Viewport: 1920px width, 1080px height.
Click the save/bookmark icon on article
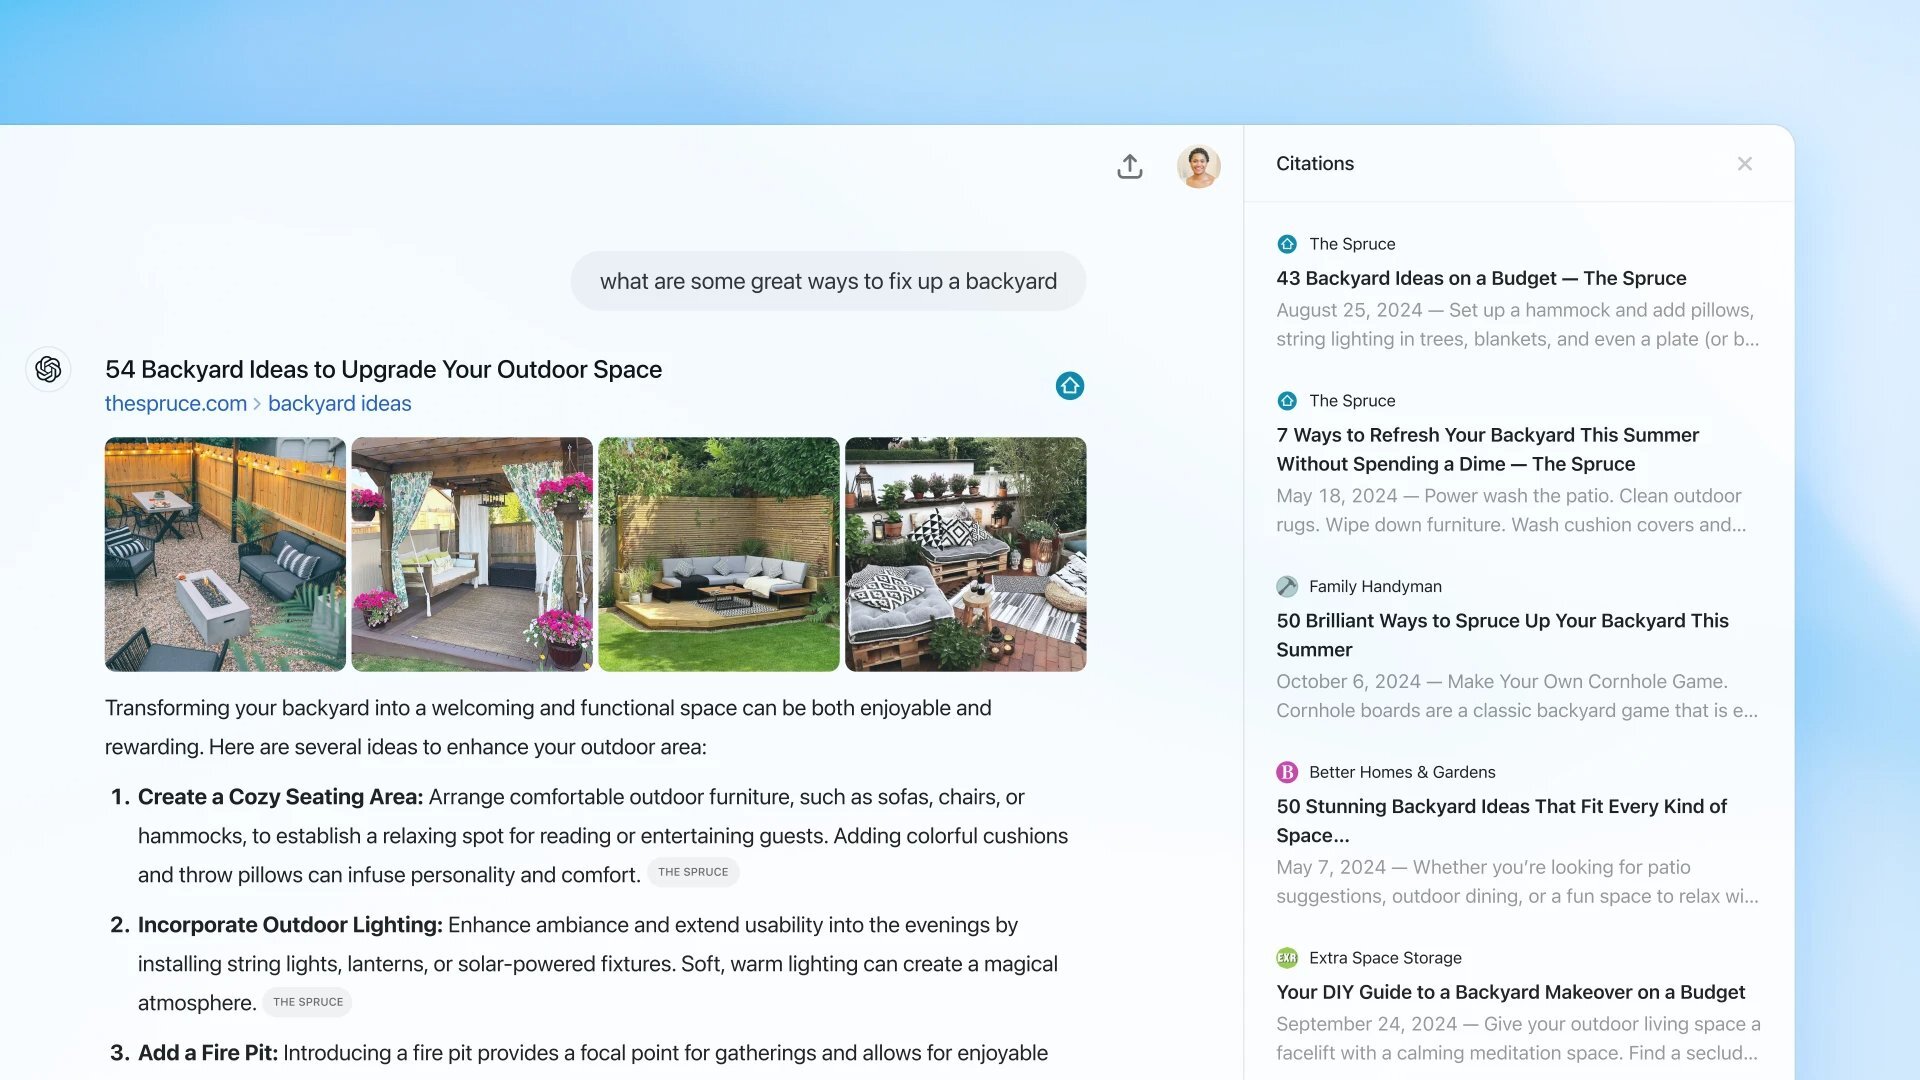[x=1069, y=385]
